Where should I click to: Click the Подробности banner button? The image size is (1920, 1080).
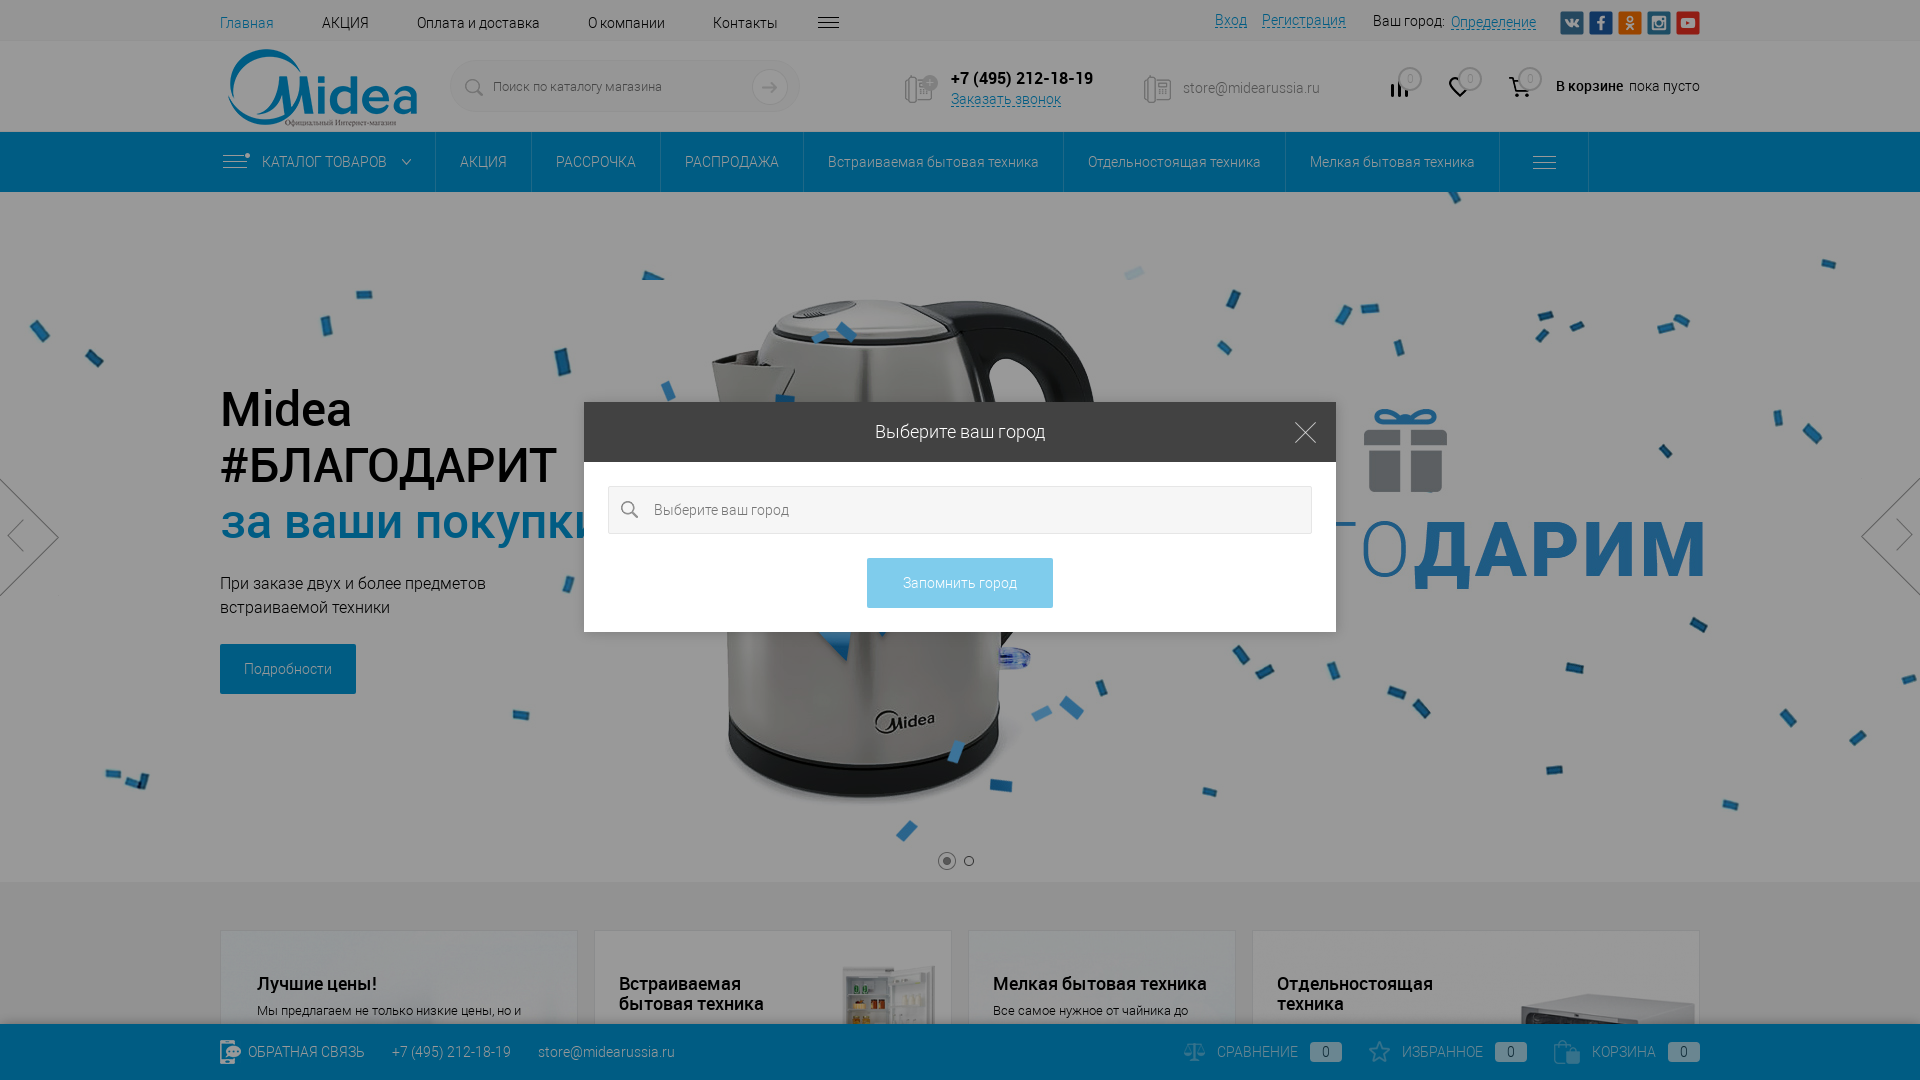pyautogui.click(x=288, y=669)
